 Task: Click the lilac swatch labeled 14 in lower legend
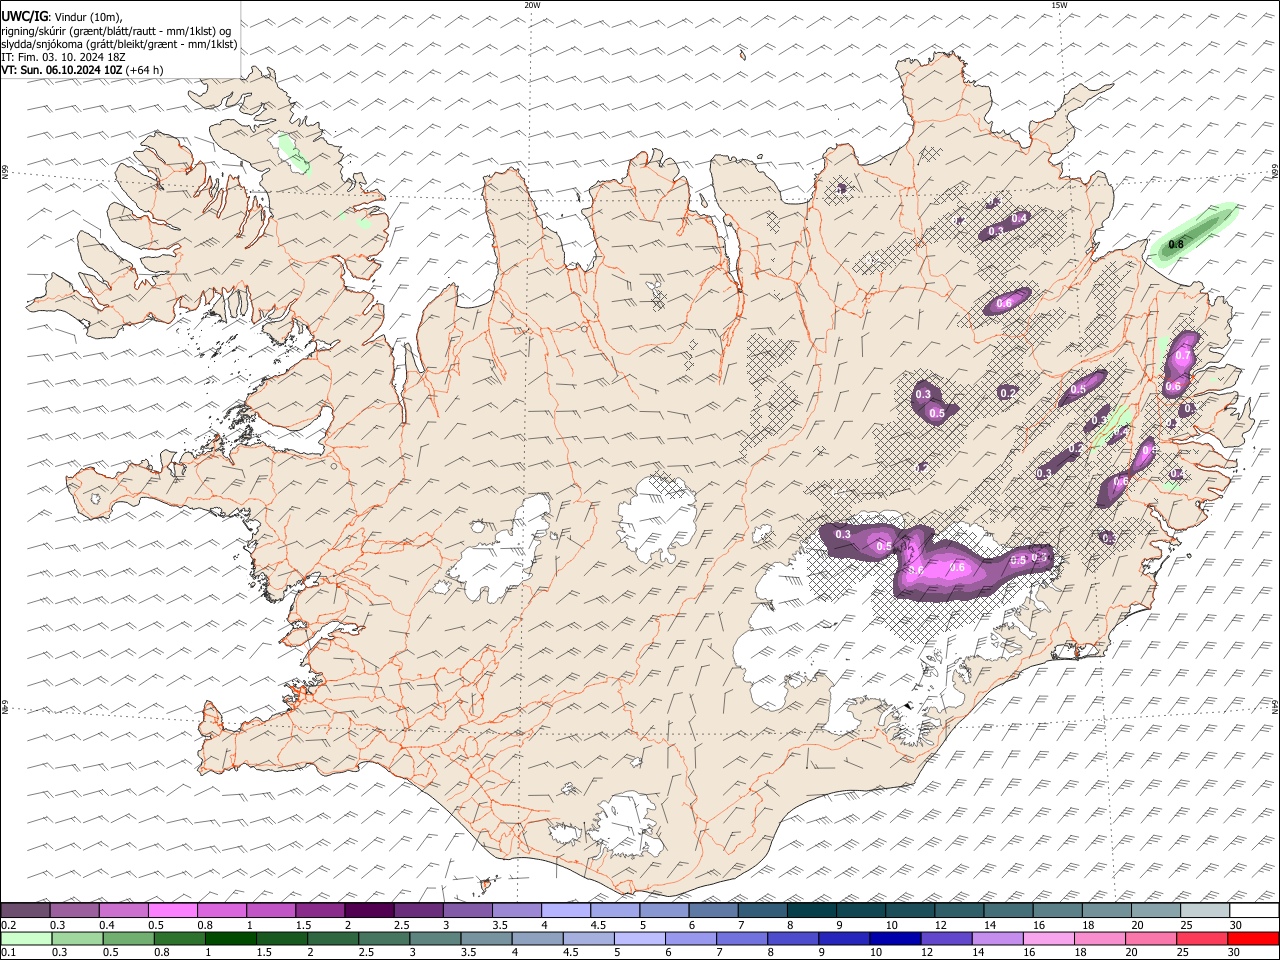(998, 938)
